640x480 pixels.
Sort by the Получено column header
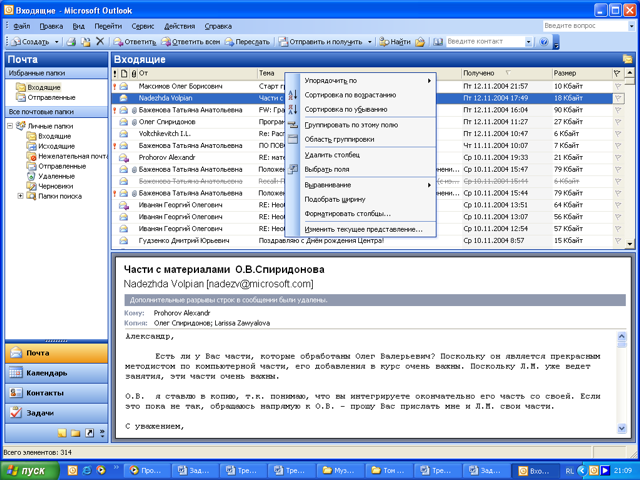pos(506,73)
